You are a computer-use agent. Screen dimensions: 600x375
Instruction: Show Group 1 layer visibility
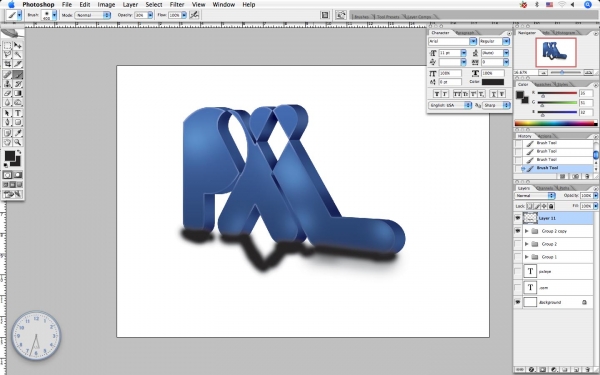(x=518, y=257)
